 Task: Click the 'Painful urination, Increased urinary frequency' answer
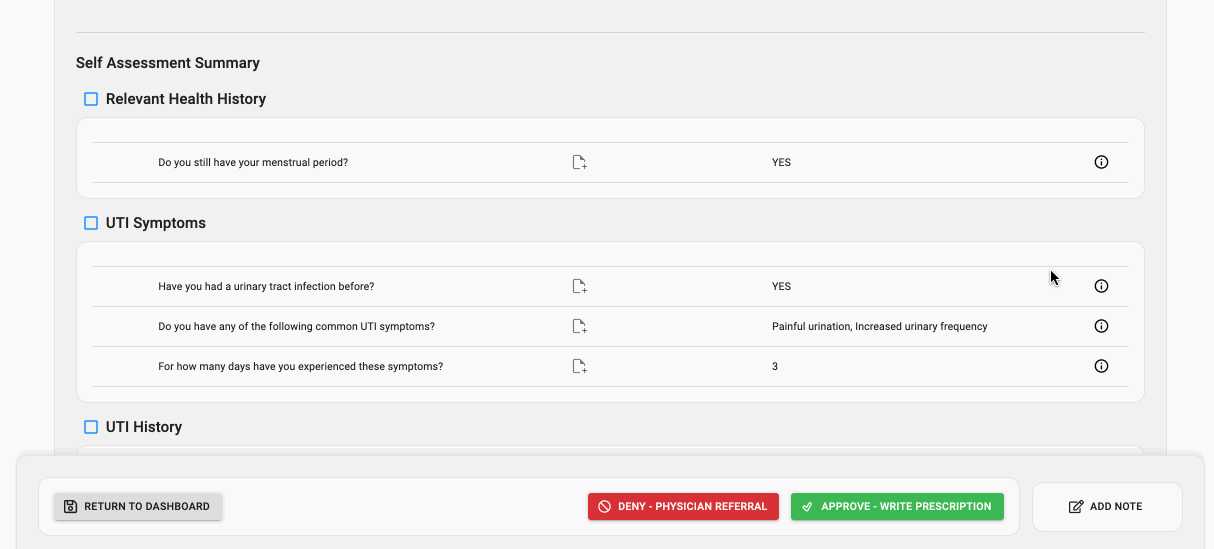click(879, 326)
